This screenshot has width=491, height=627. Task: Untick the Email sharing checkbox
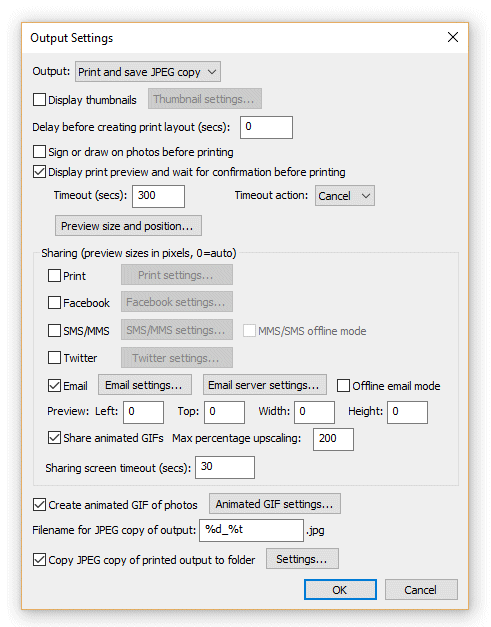tap(54, 385)
